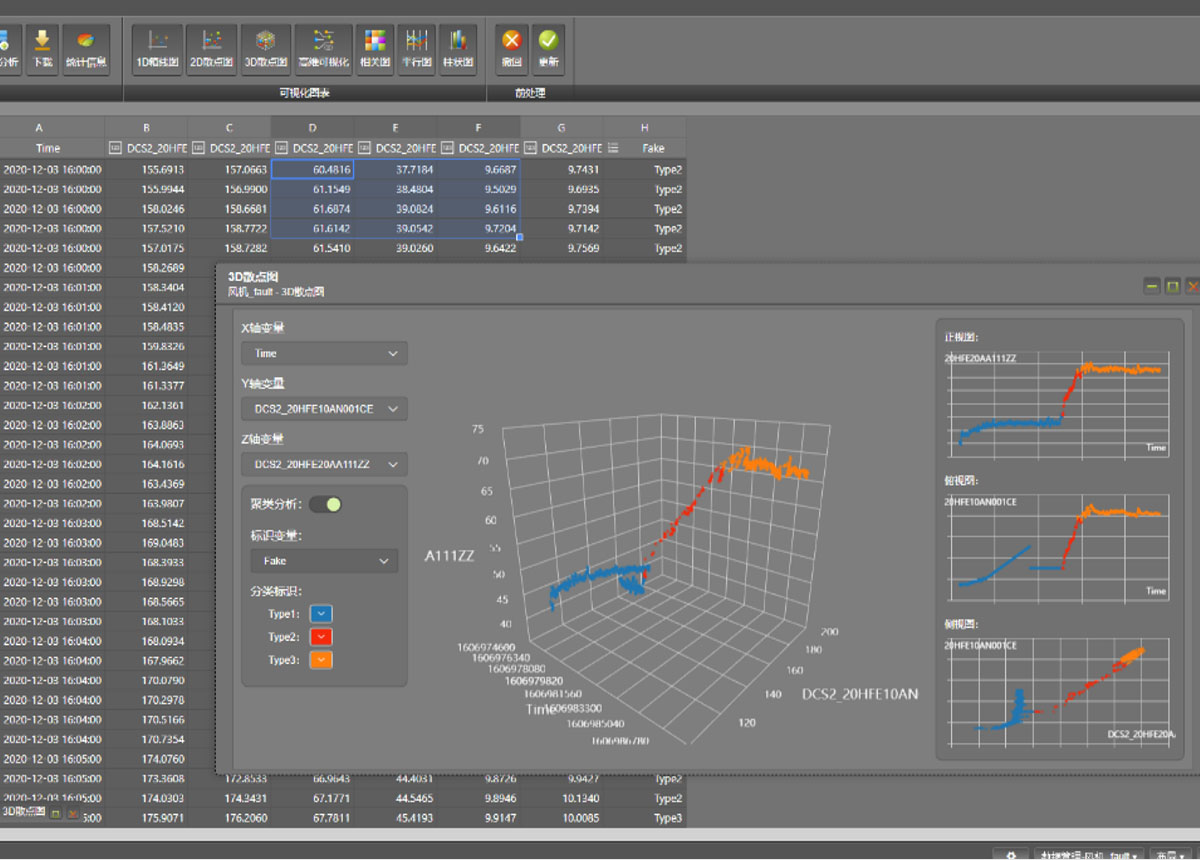Pick the Type1 blue color swatch
The height and width of the screenshot is (860, 1200).
321,614
